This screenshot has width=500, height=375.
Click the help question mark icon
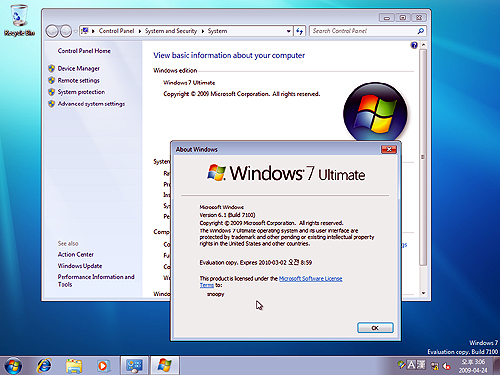coord(414,45)
